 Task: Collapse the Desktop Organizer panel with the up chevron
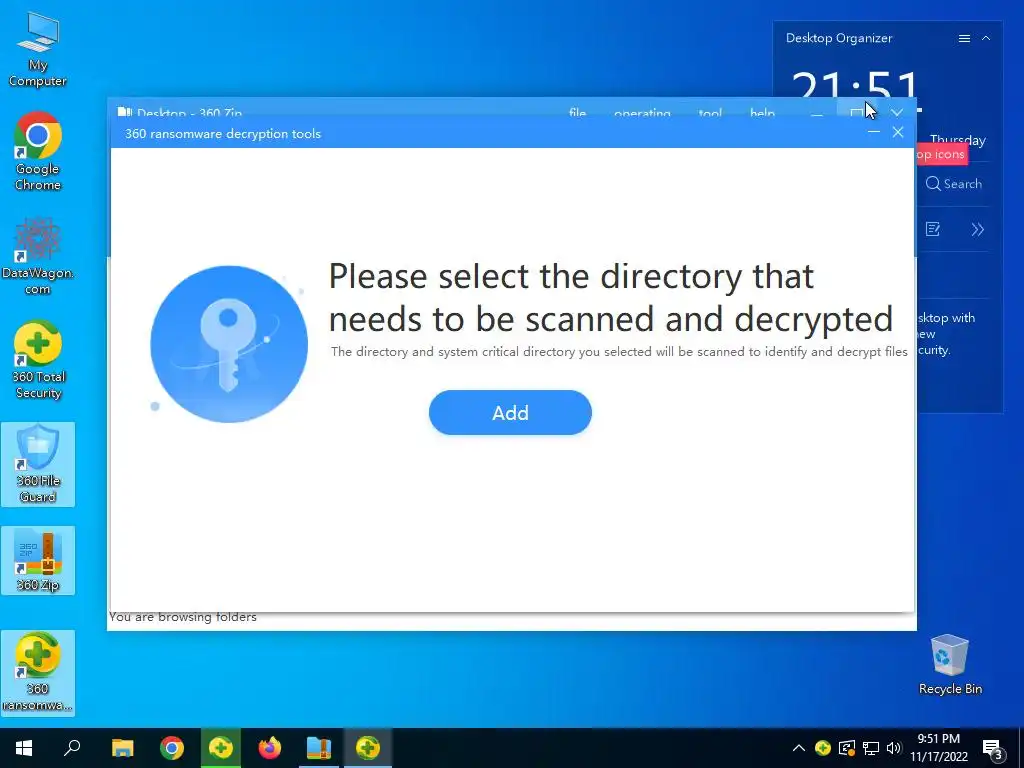(986, 39)
